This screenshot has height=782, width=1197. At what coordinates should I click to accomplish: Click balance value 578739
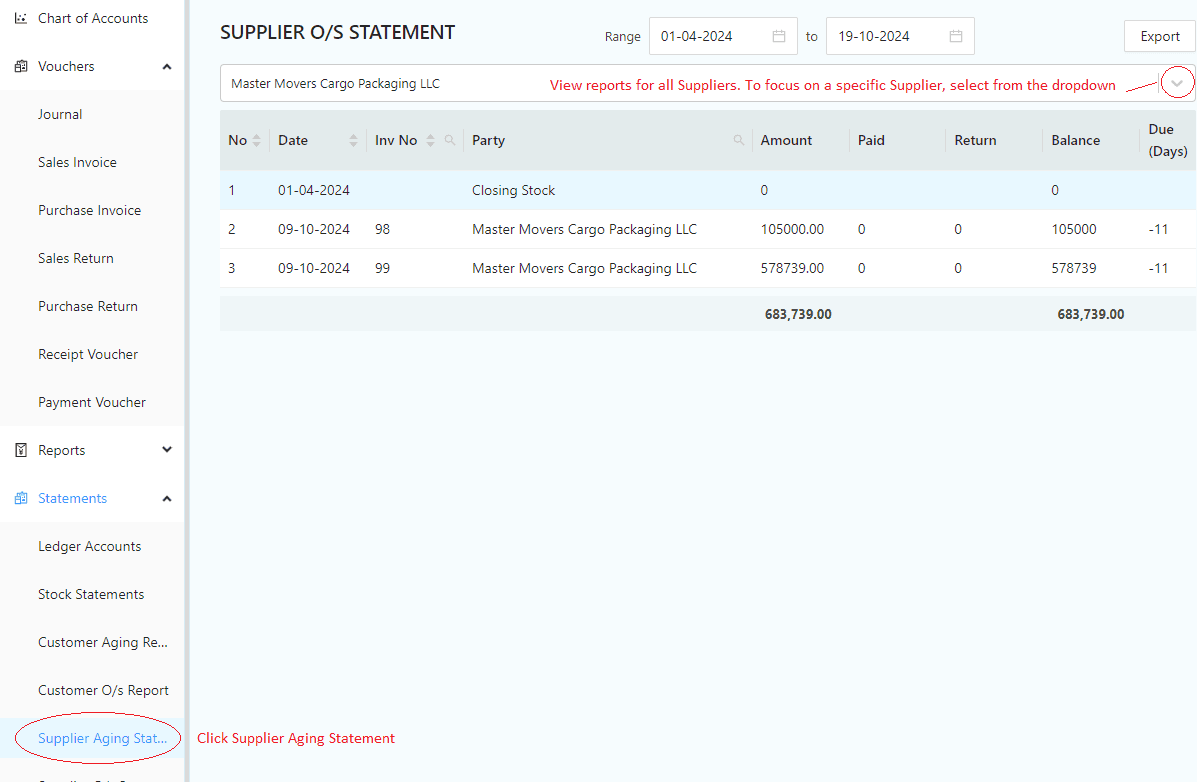pyautogui.click(x=1074, y=268)
